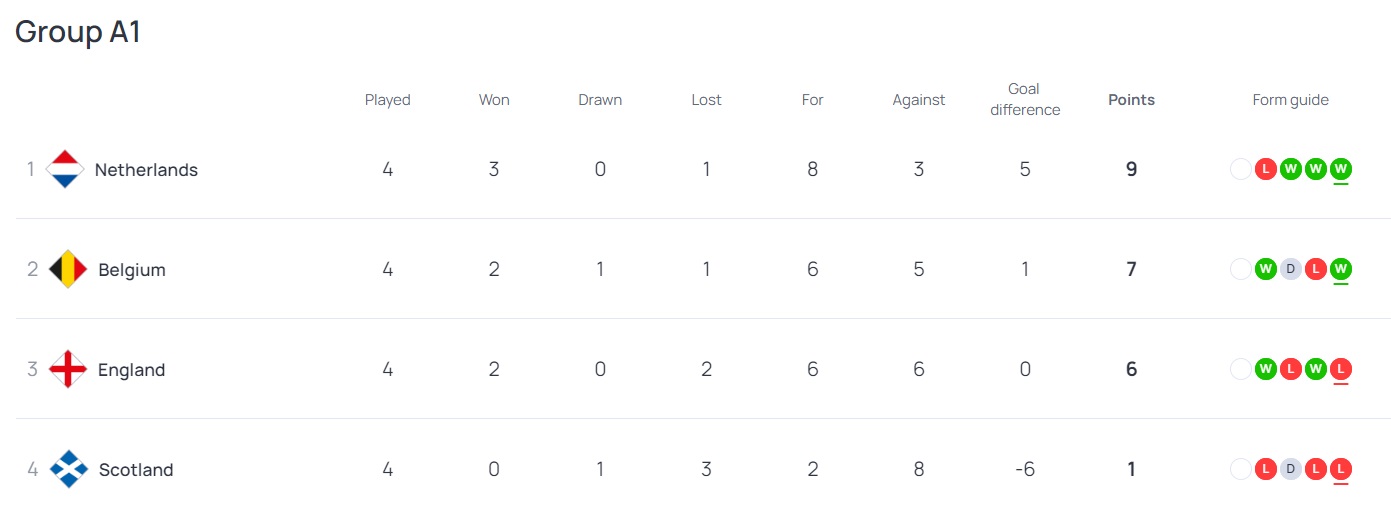
Task: Open the Scotland team link
Action: click(136, 470)
